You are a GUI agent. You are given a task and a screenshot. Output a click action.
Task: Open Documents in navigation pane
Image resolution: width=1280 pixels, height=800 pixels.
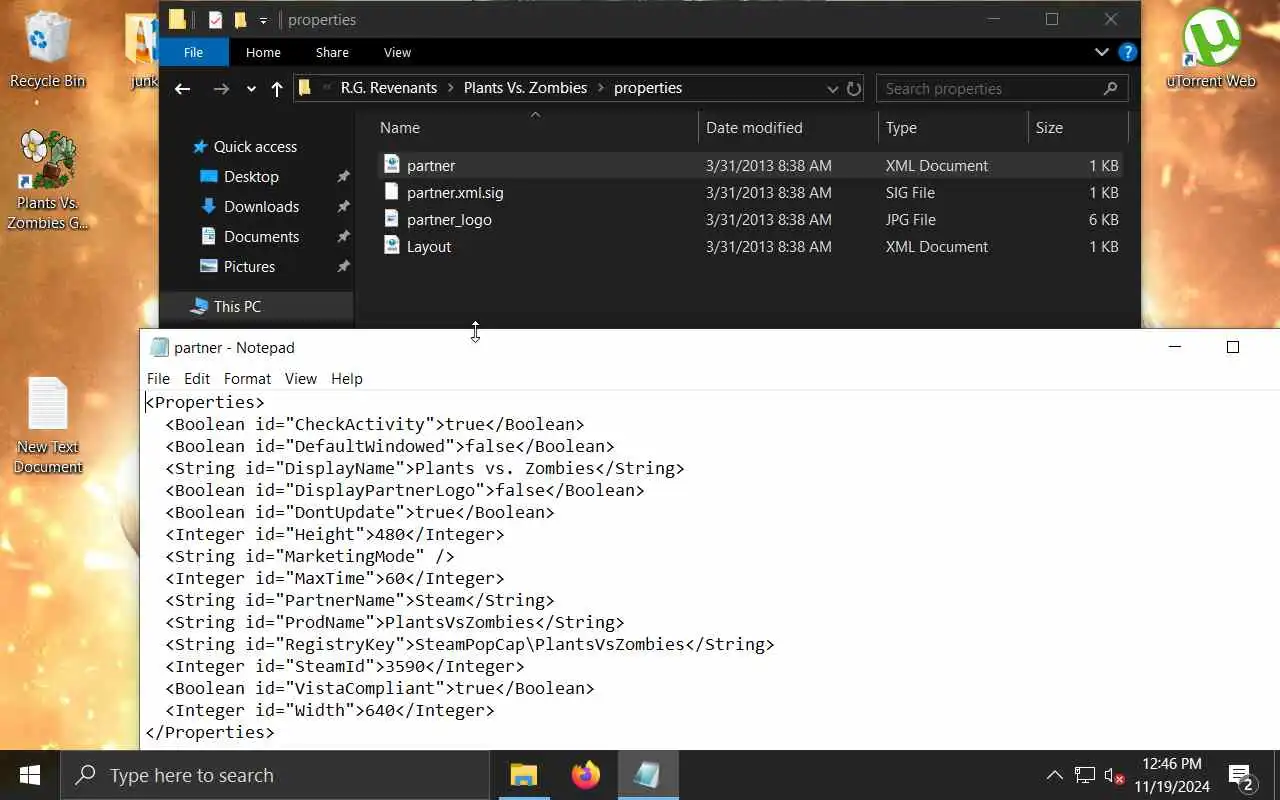(261, 236)
